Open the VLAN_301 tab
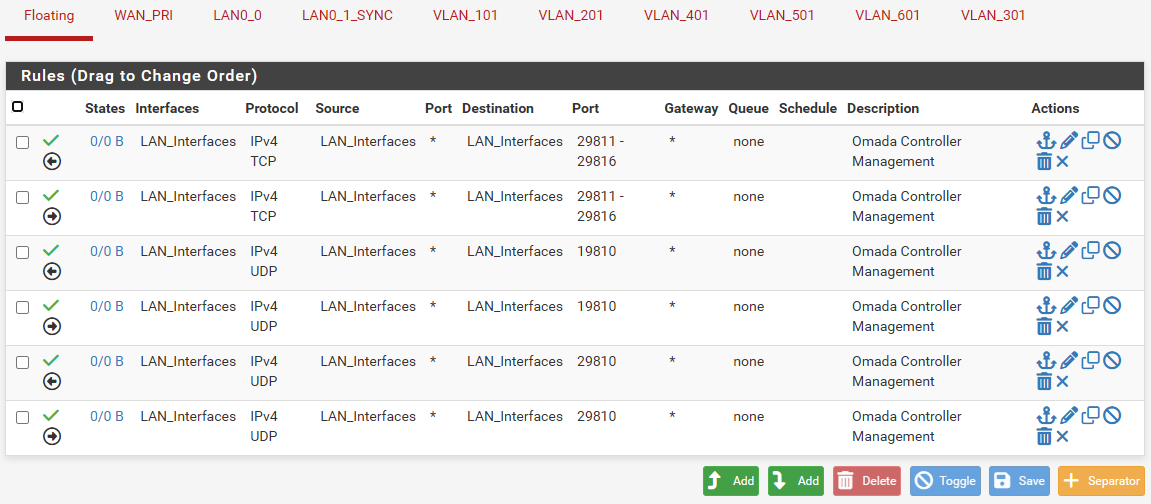1151x504 pixels. [993, 16]
